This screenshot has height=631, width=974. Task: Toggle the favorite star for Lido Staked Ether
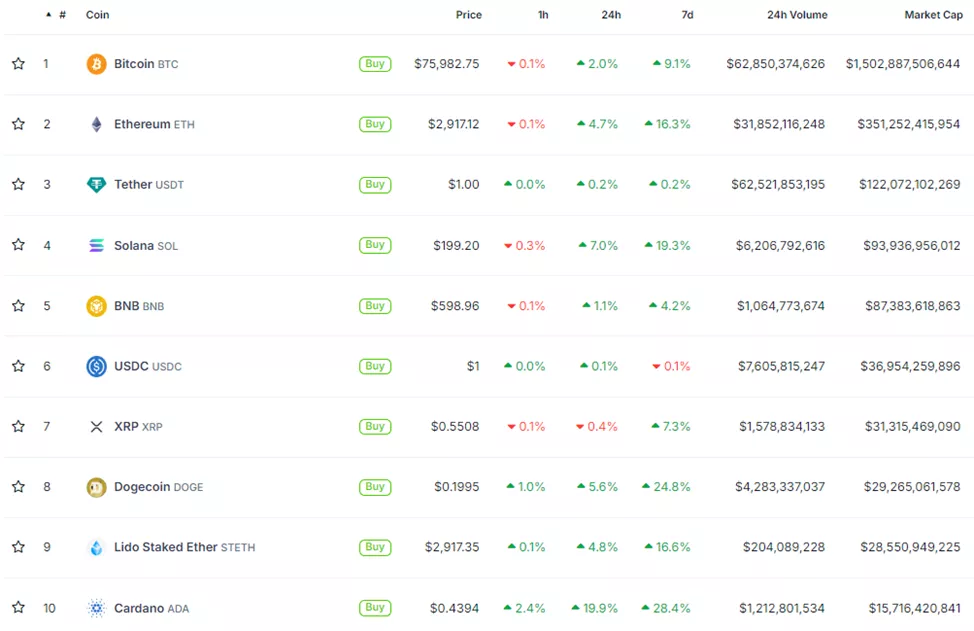[x=18, y=547]
